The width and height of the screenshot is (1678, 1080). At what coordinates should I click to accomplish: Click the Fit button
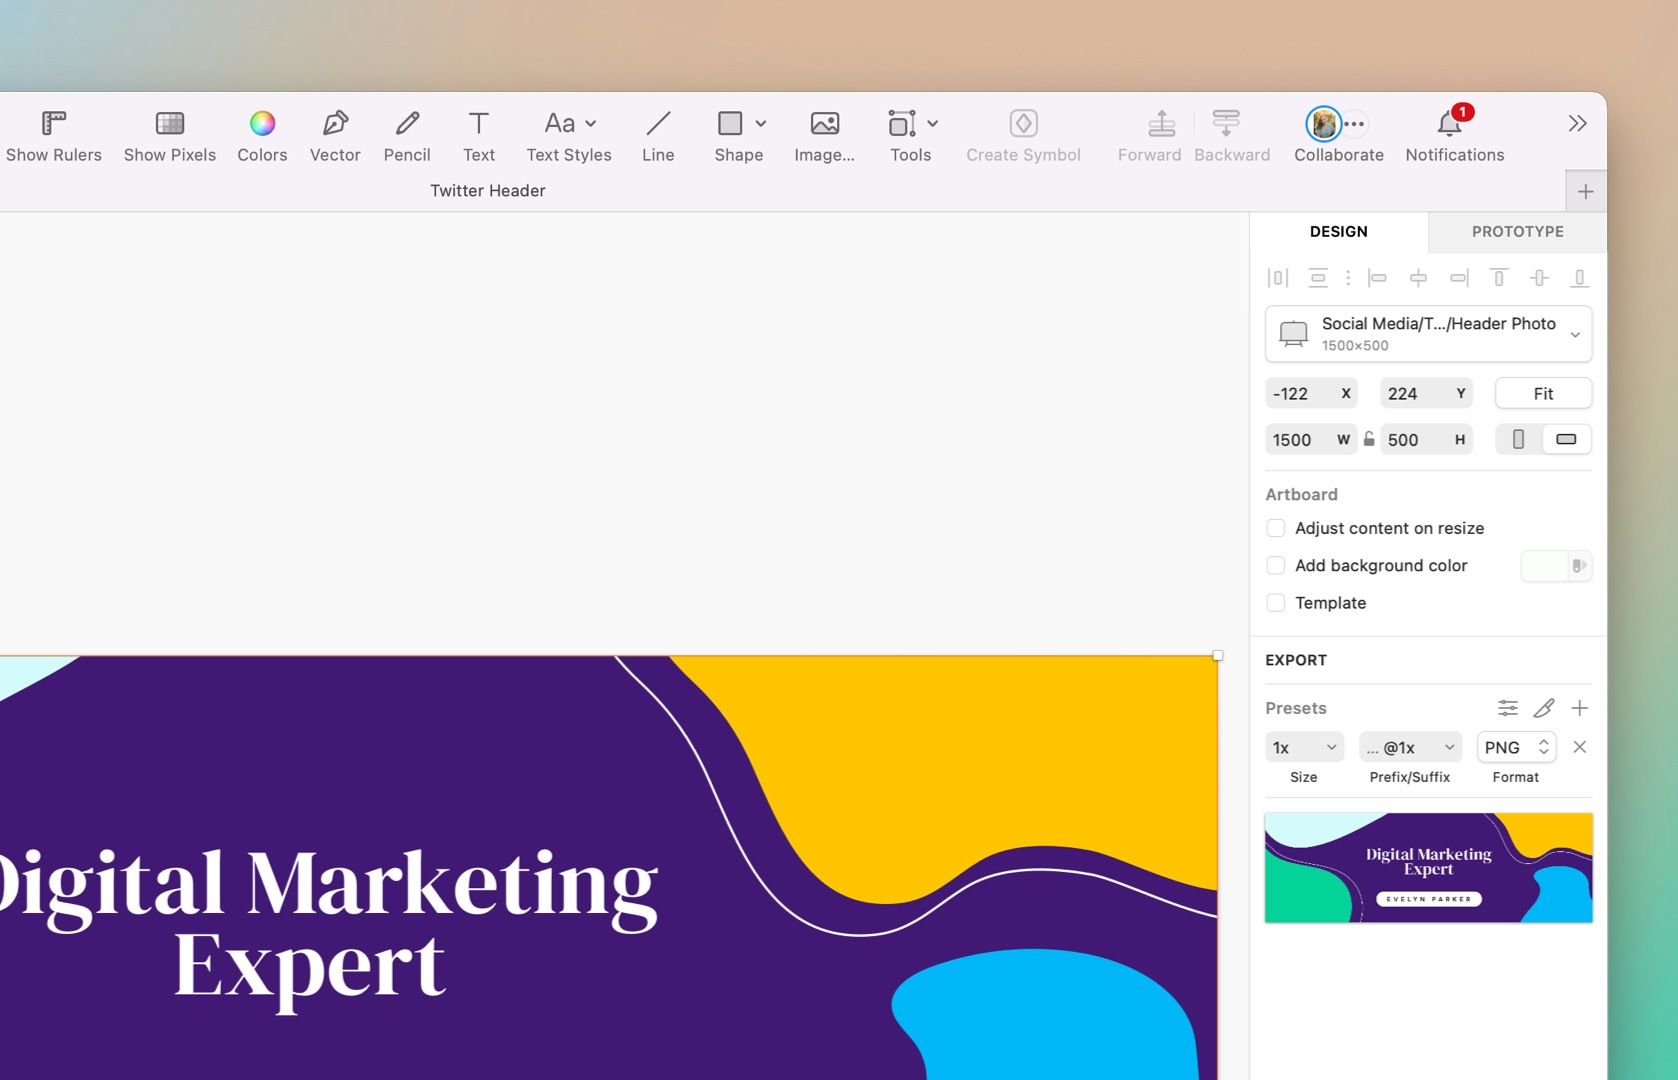point(1543,393)
